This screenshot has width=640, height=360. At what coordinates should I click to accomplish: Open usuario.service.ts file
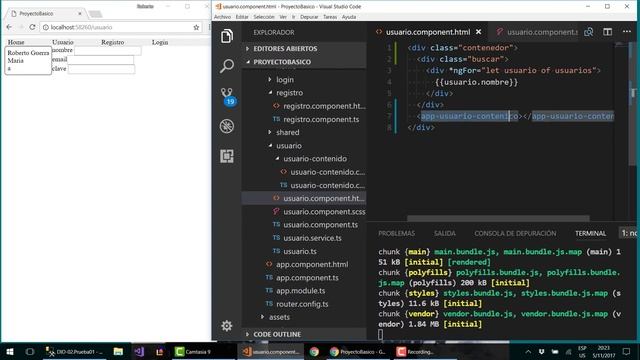(x=312, y=238)
